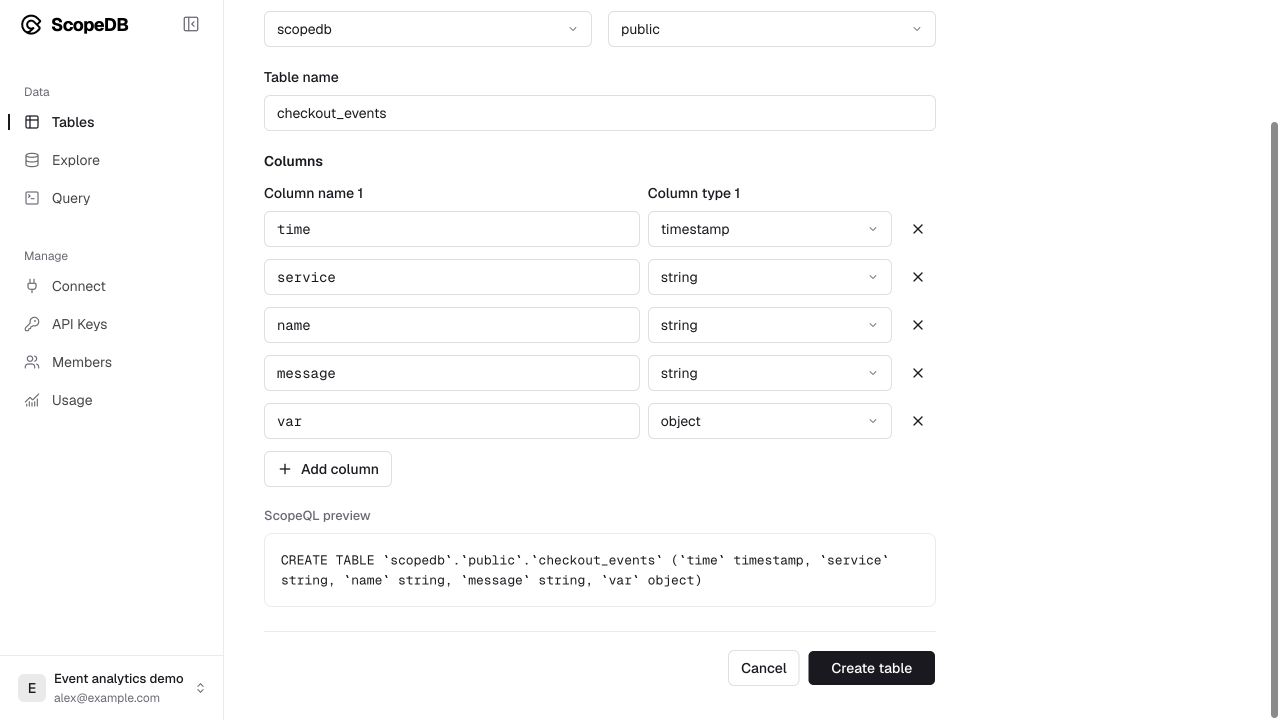Change the object column type
This screenshot has width=1280, height=720.
[770, 421]
